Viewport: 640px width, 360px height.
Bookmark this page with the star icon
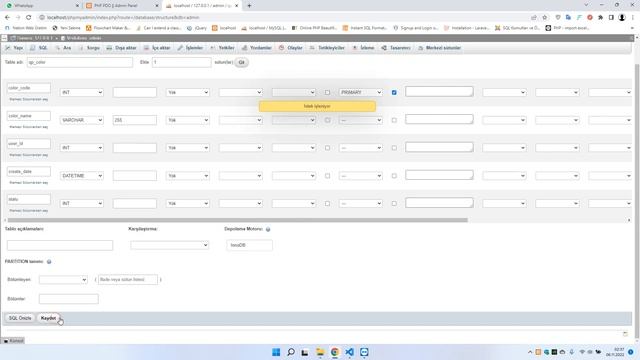pyautogui.click(x=544, y=18)
